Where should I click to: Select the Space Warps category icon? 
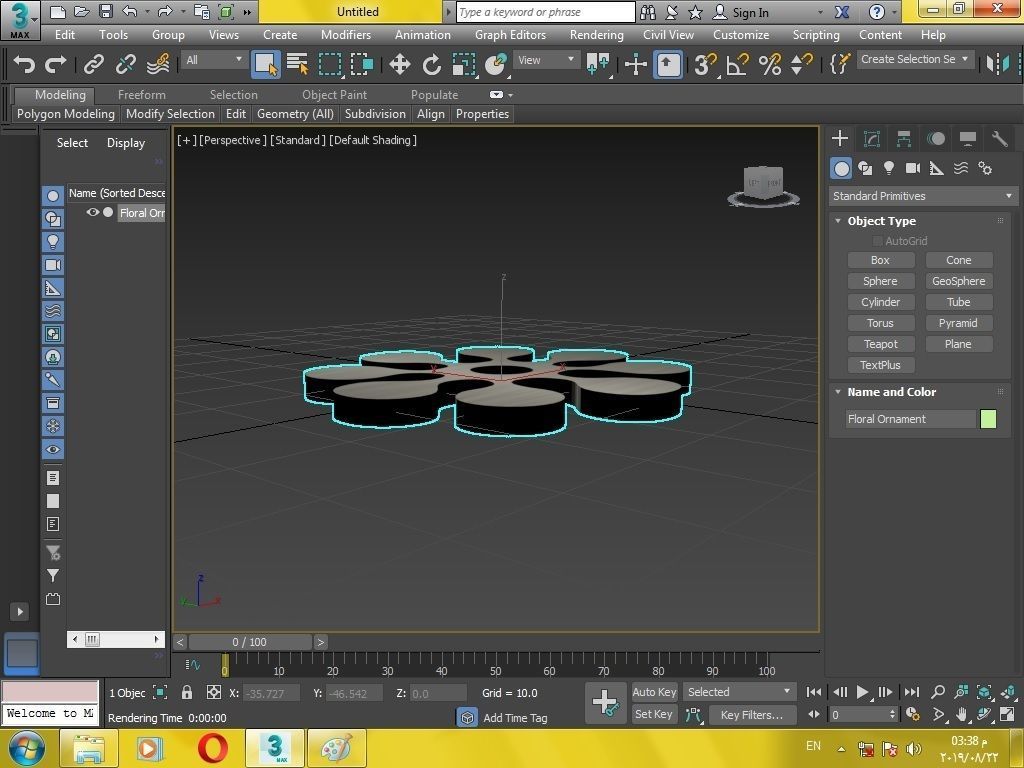tap(961, 168)
